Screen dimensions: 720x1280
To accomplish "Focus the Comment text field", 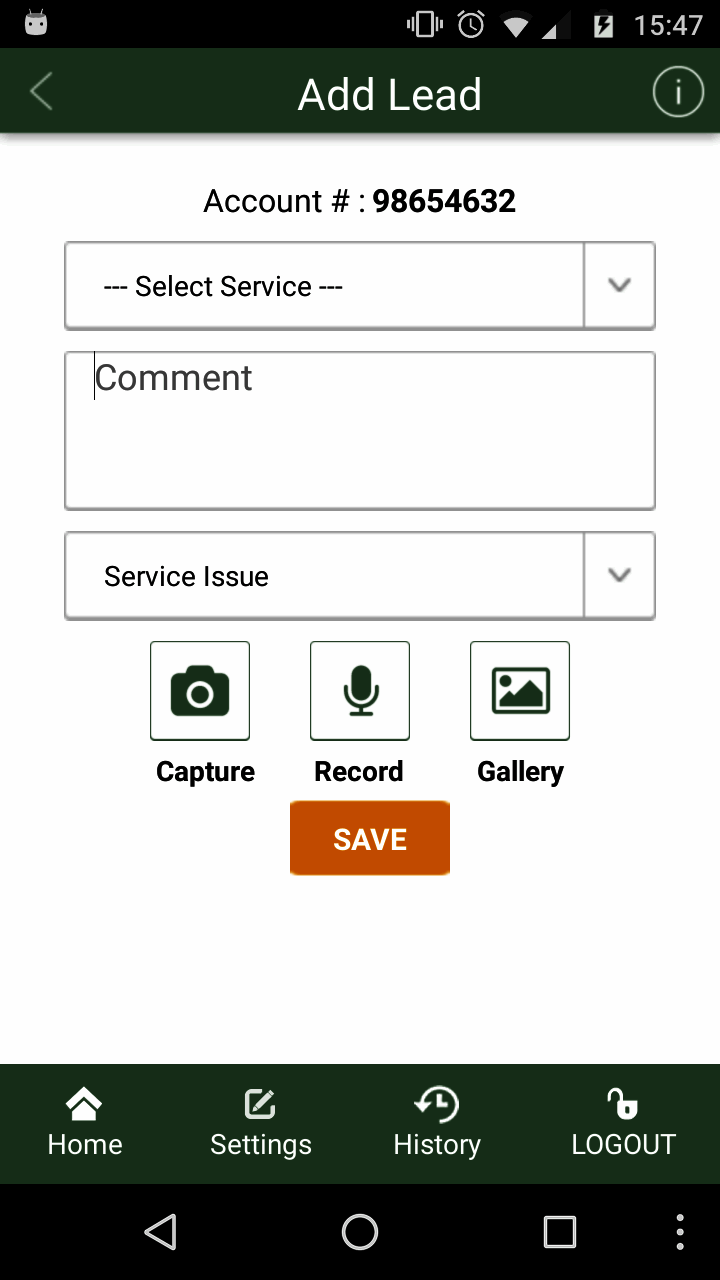I will [x=360, y=431].
